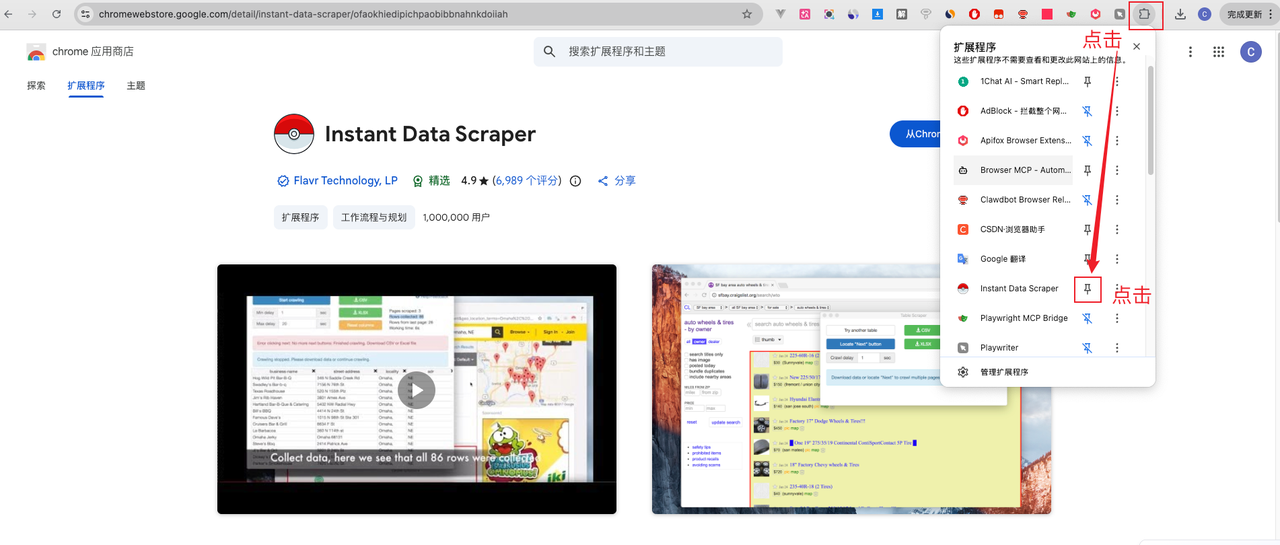Pin Google 翻译 extension to toolbar

[1087, 259]
